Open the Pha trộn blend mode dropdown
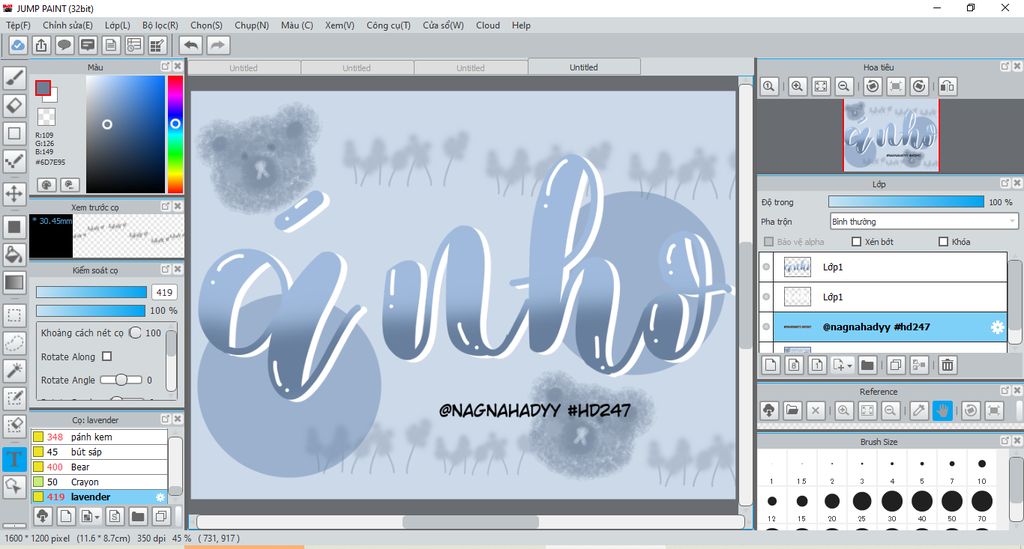Viewport: 1024px width, 549px height. coord(923,221)
